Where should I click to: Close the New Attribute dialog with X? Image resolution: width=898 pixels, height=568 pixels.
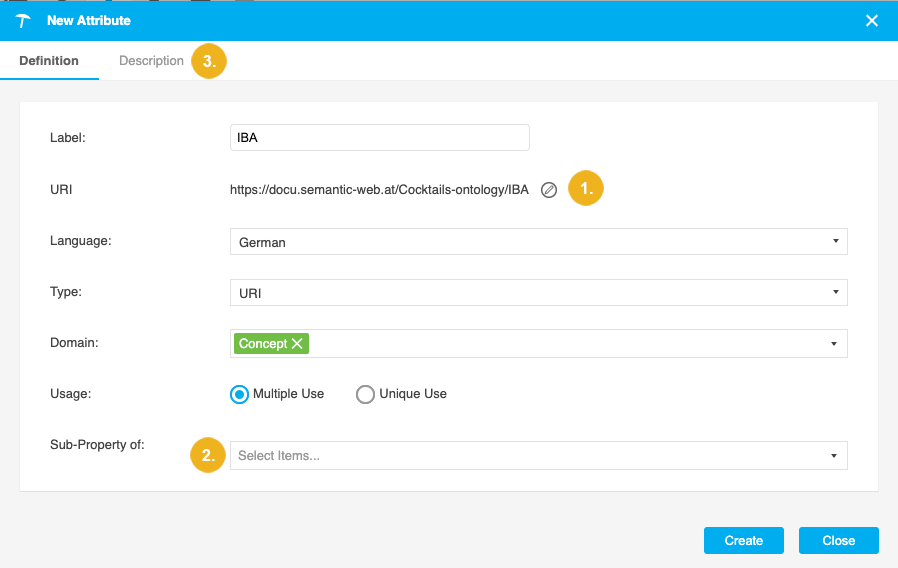872,21
